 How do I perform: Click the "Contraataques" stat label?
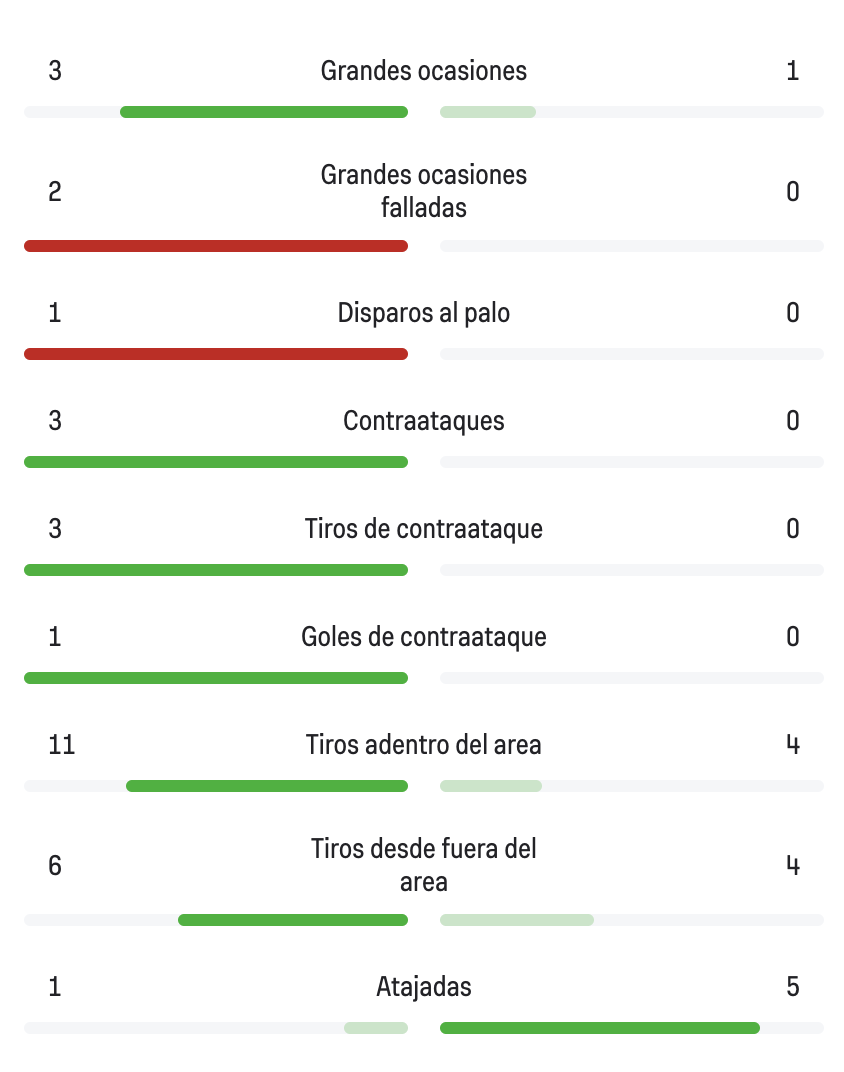423,421
